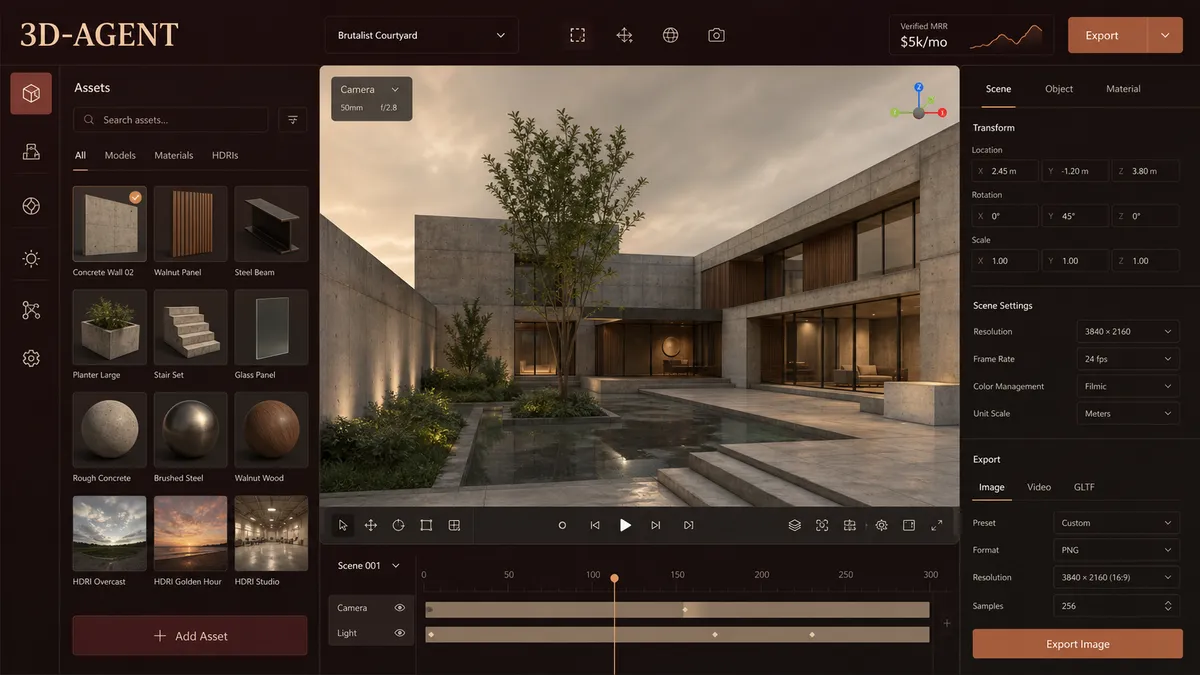Add a timeline track with plus icon

[x=947, y=623]
